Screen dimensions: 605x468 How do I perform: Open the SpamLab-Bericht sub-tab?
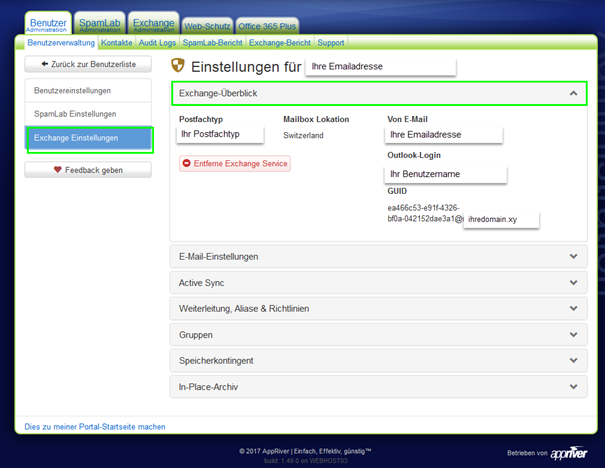(213, 42)
